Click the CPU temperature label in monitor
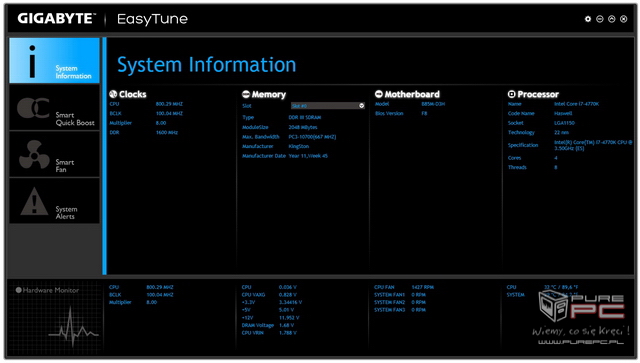Screen dimensions: 640x363 (x=511, y=287)
